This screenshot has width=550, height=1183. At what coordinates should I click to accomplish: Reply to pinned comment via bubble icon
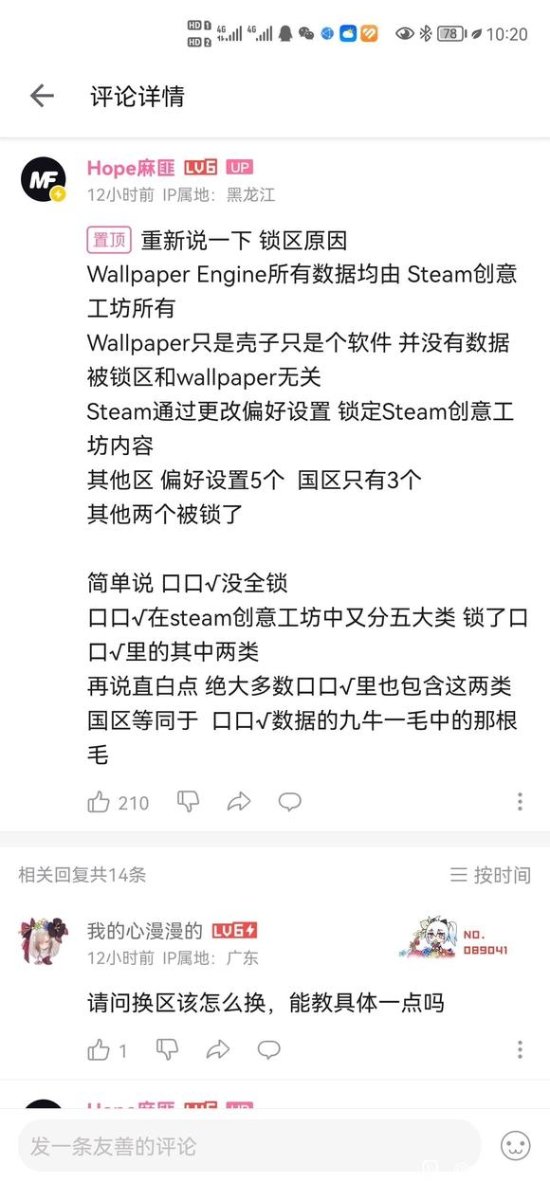290,802
